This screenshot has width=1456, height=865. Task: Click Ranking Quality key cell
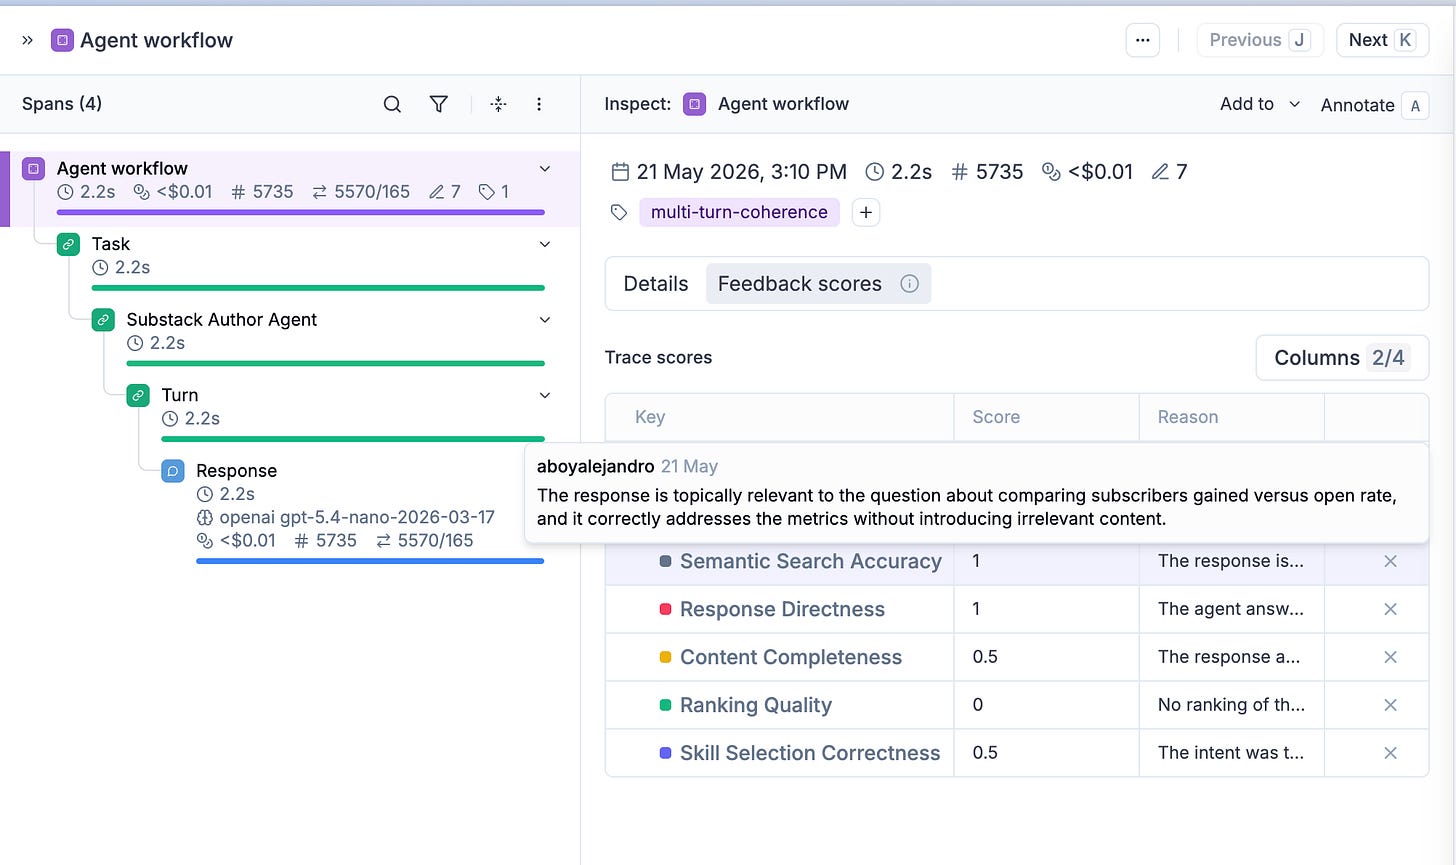(779, 705)
